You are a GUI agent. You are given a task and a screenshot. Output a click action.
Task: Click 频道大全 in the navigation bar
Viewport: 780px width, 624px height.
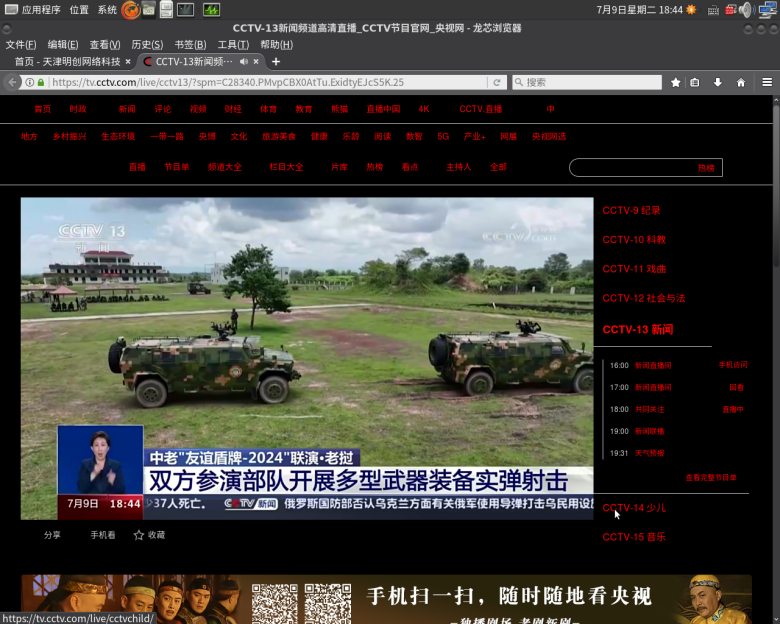point(225,167)
